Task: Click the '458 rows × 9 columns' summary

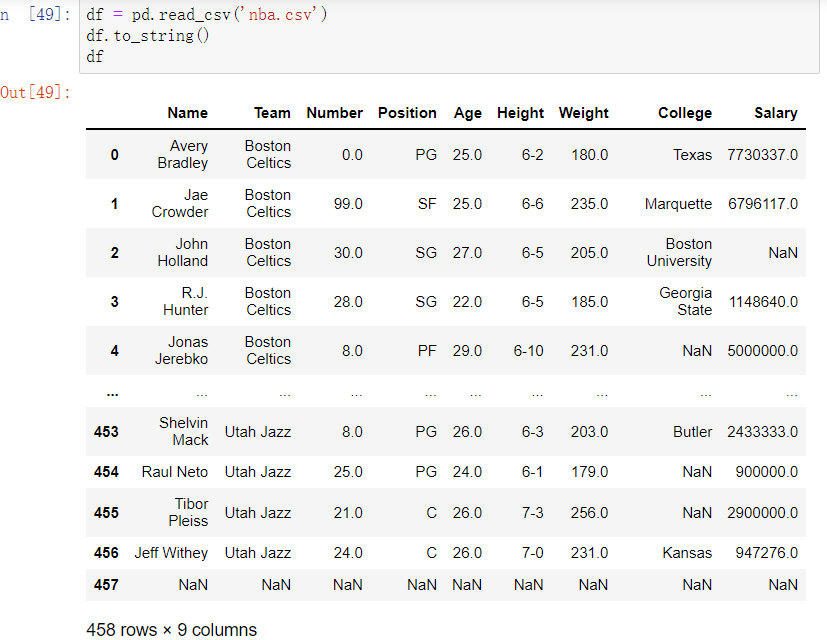Action: pyautogui.click(x=171, y=630)
